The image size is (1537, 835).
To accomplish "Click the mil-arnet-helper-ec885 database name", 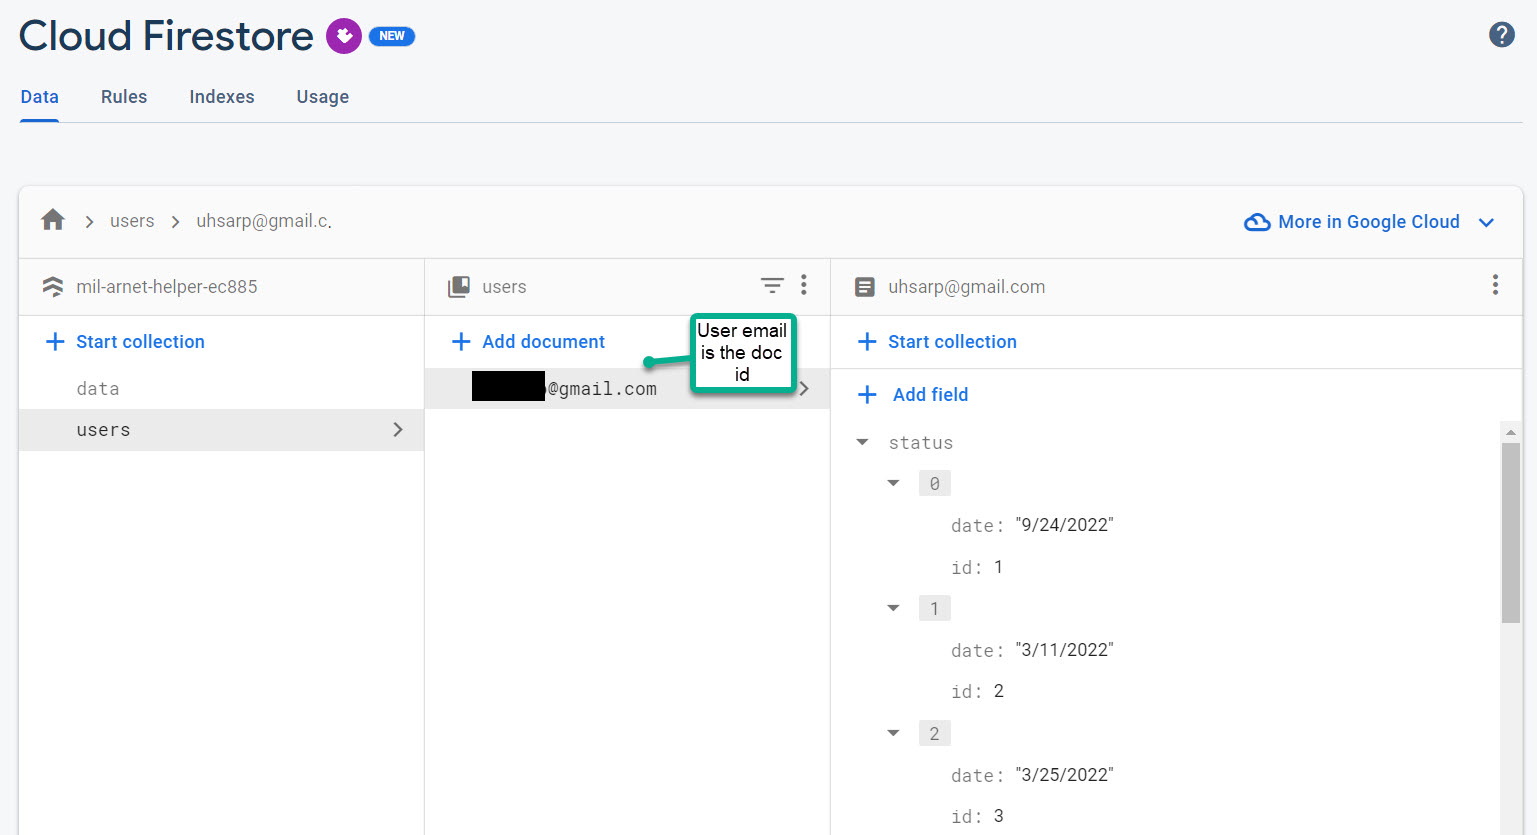I will [167, 287].
